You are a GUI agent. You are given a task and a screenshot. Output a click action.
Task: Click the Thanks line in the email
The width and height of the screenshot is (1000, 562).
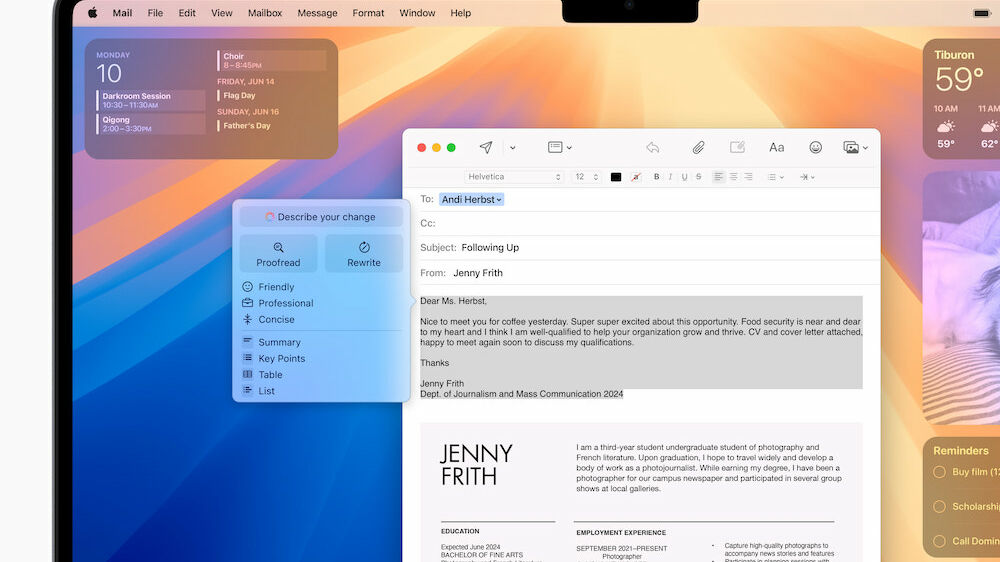[x=434, y=363]
